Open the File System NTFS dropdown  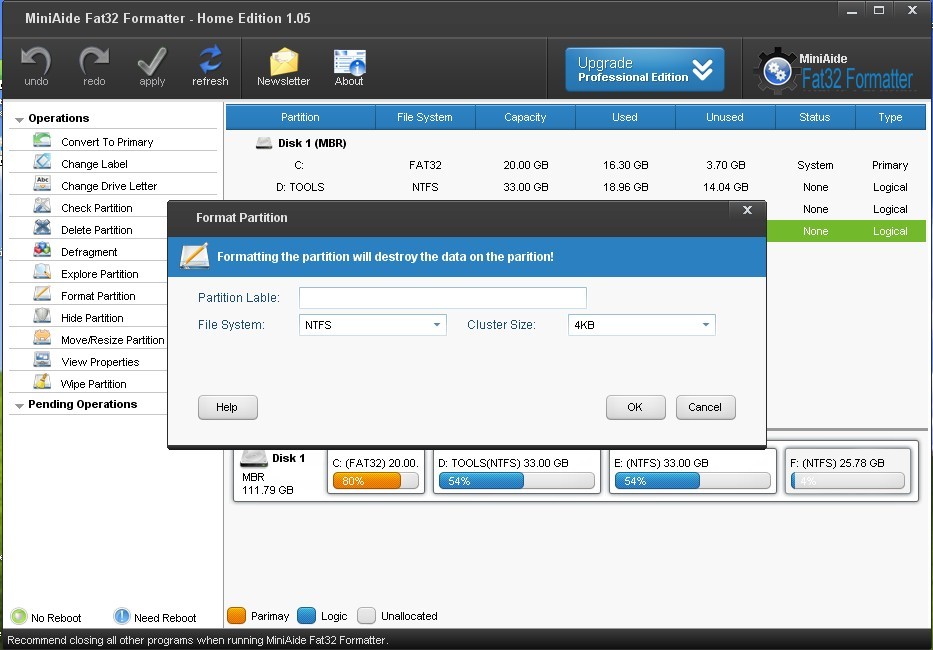pyautogui.click(x=372, y=325)
